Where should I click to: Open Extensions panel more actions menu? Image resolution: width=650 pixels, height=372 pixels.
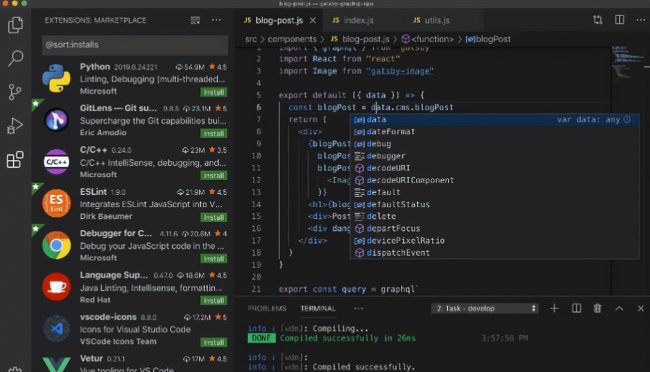pos(216,20)
